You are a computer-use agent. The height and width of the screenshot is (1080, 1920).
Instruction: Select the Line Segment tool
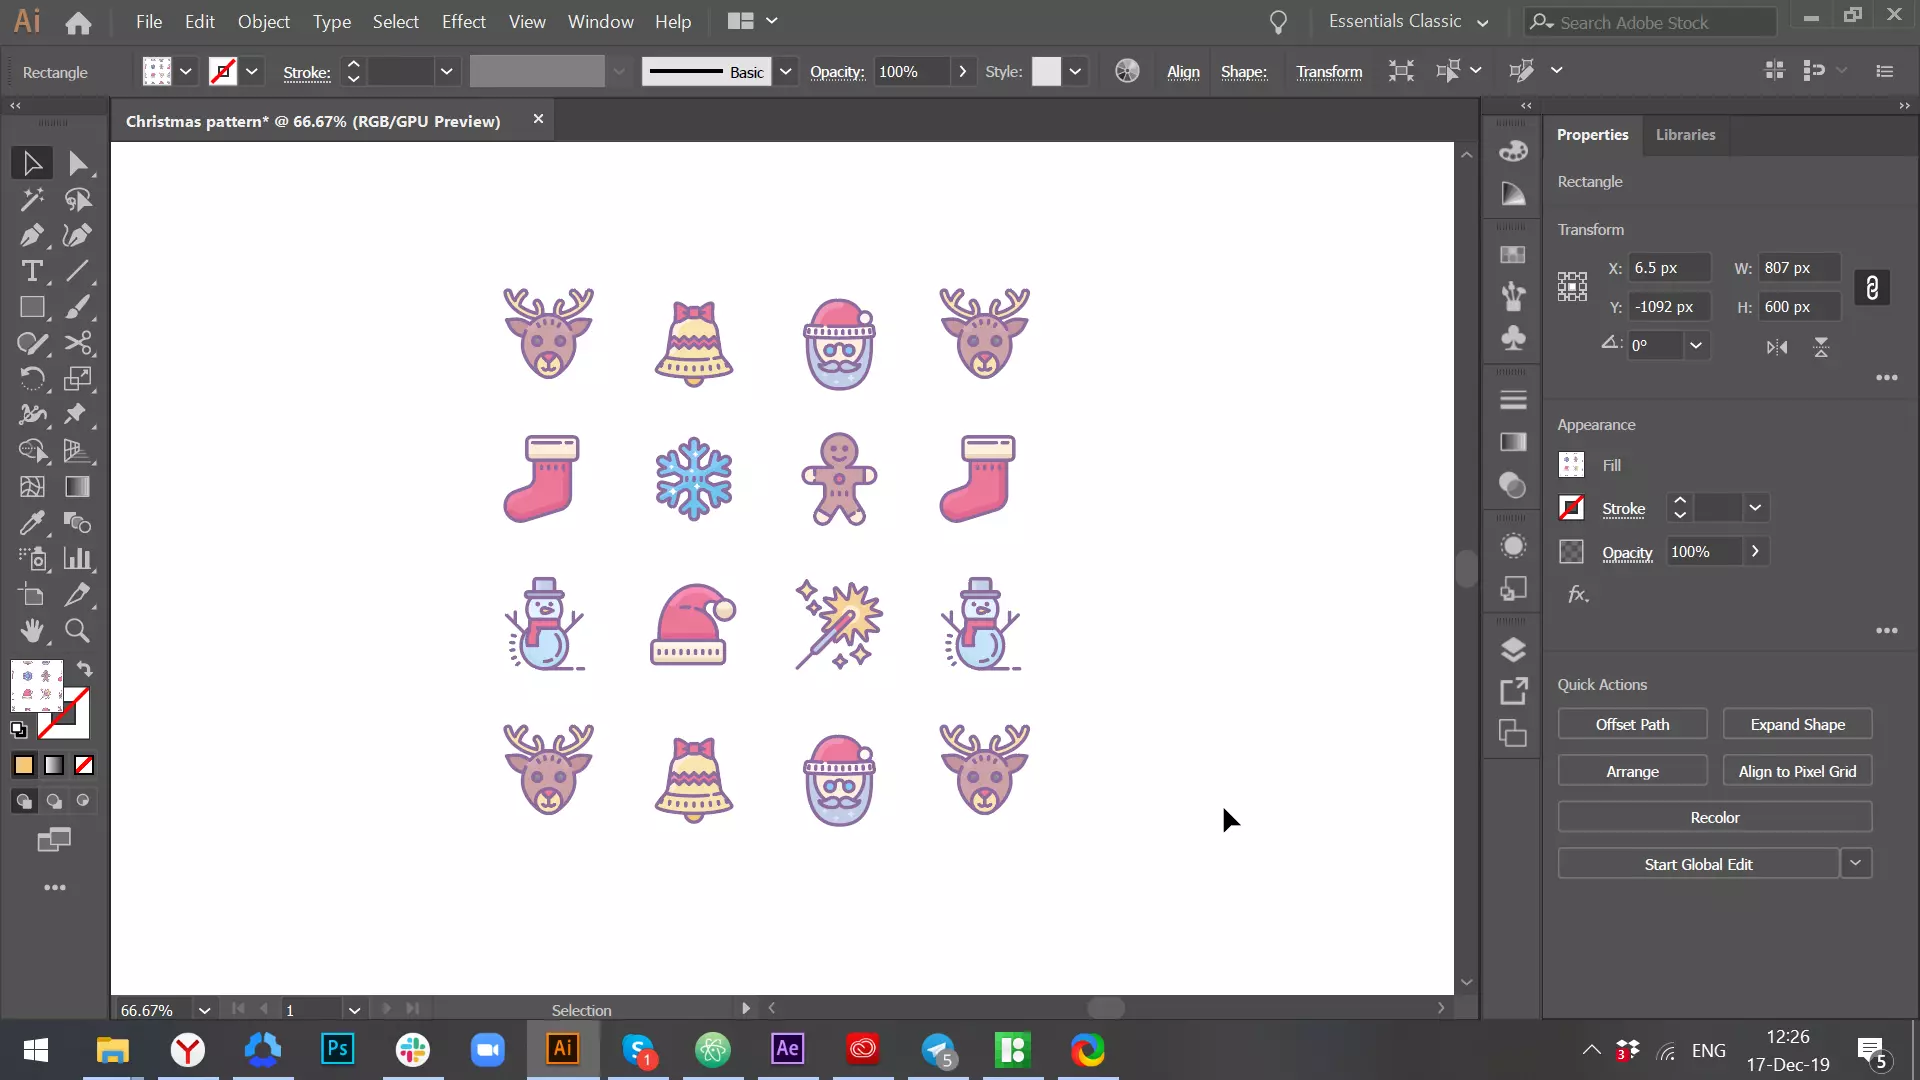tap(77, 271)
